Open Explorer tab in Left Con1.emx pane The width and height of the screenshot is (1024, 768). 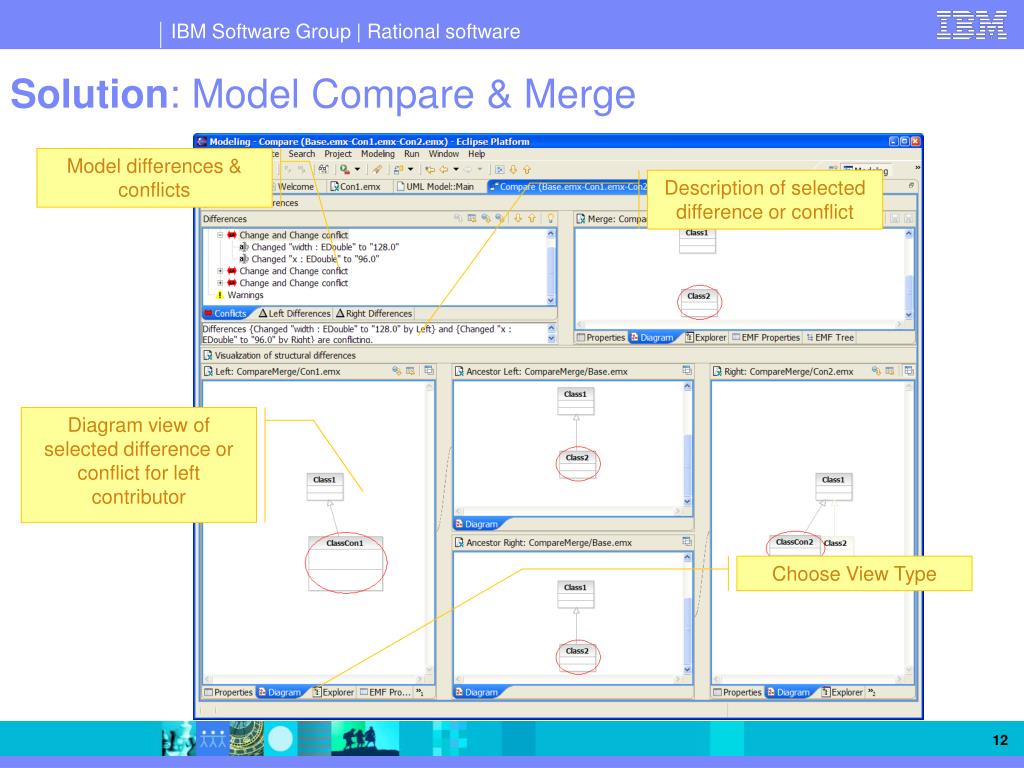334,692
